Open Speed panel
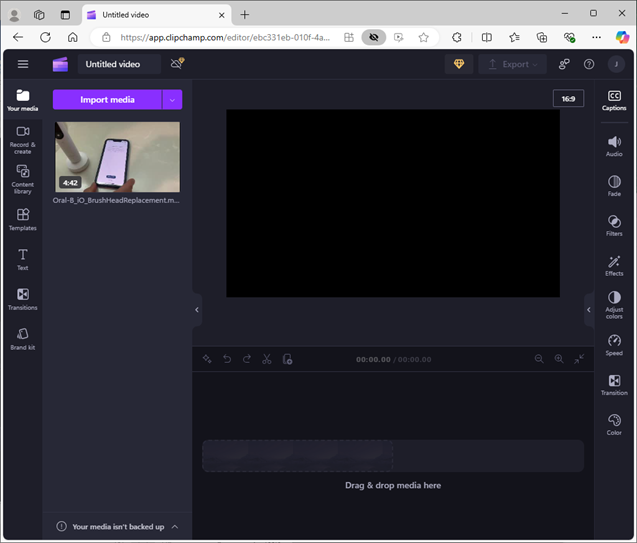The image size is (637, 543). (614, 345)
